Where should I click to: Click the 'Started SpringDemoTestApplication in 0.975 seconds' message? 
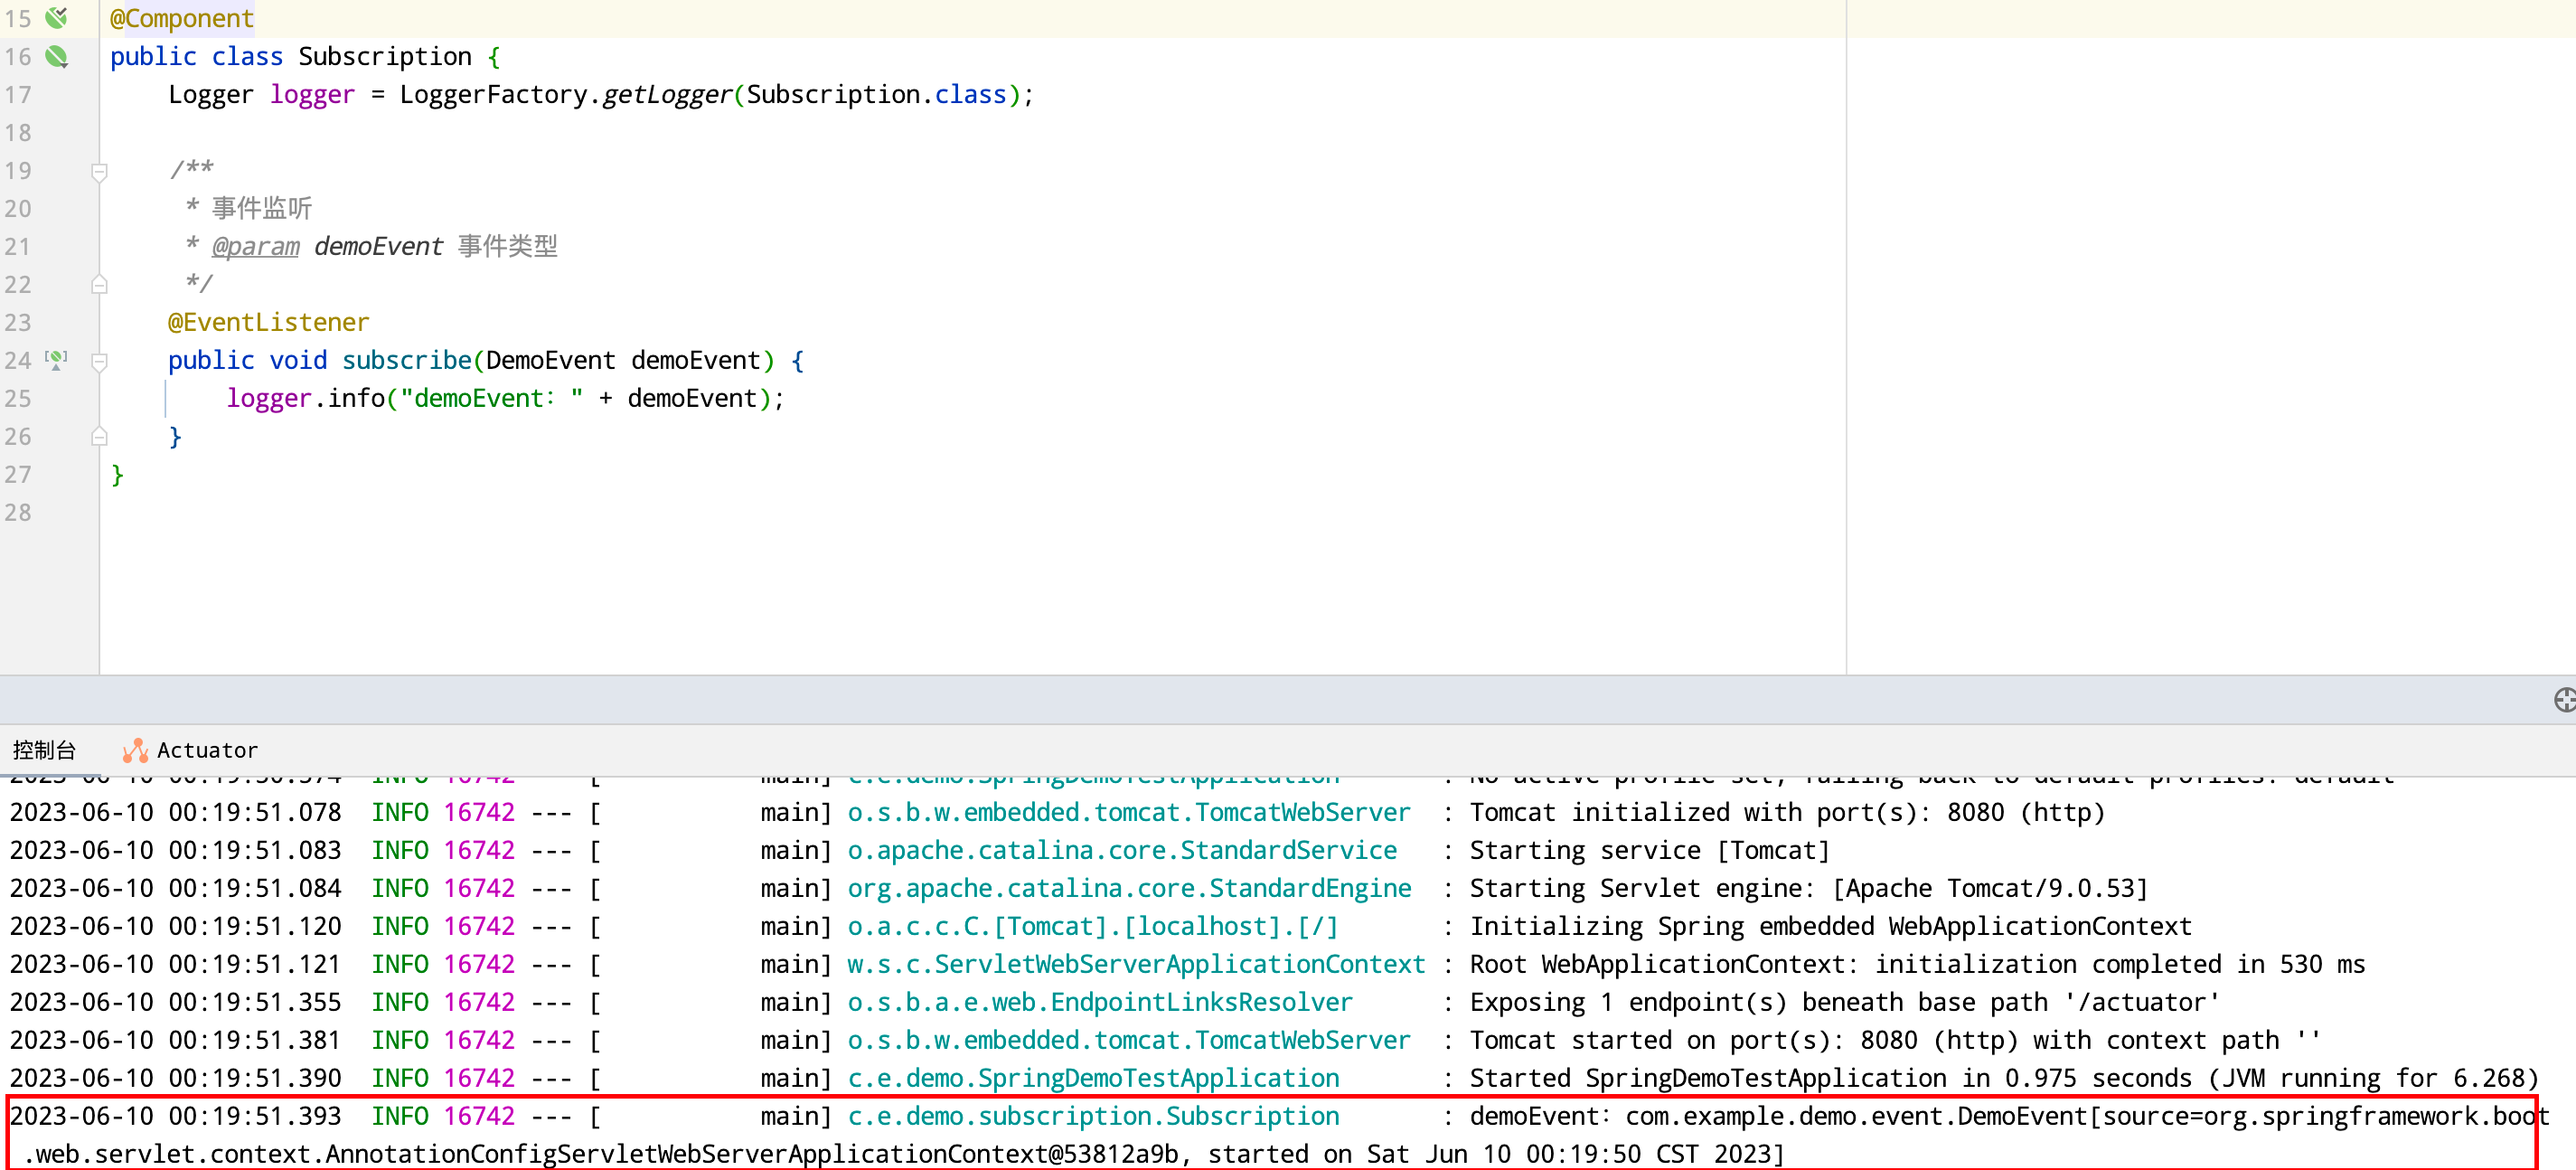2004,1078
